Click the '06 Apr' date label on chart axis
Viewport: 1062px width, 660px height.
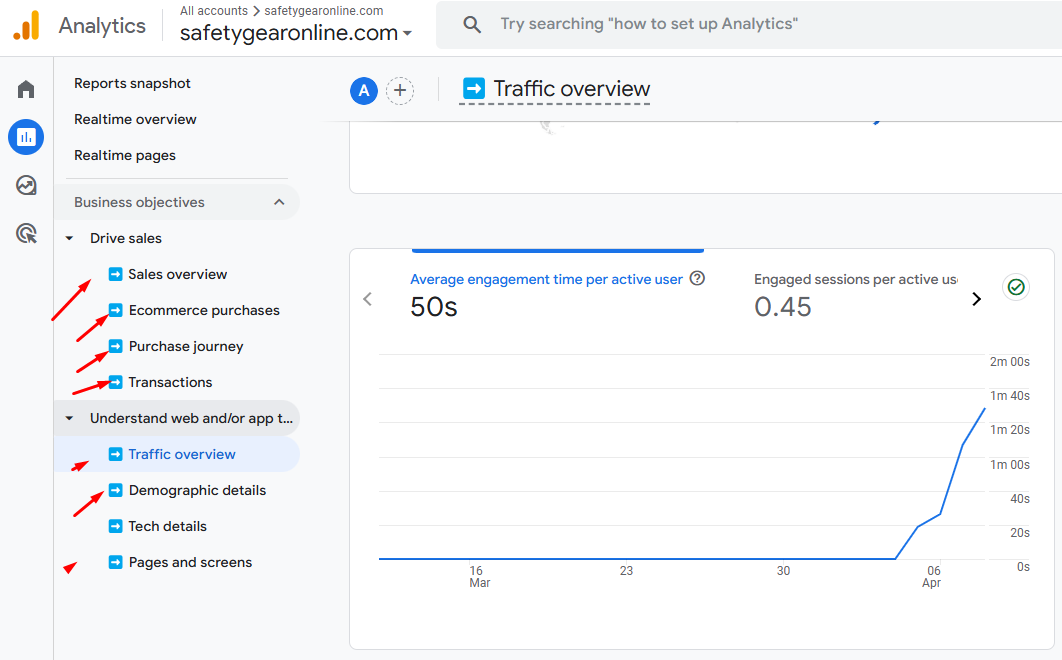coord(932,577)
